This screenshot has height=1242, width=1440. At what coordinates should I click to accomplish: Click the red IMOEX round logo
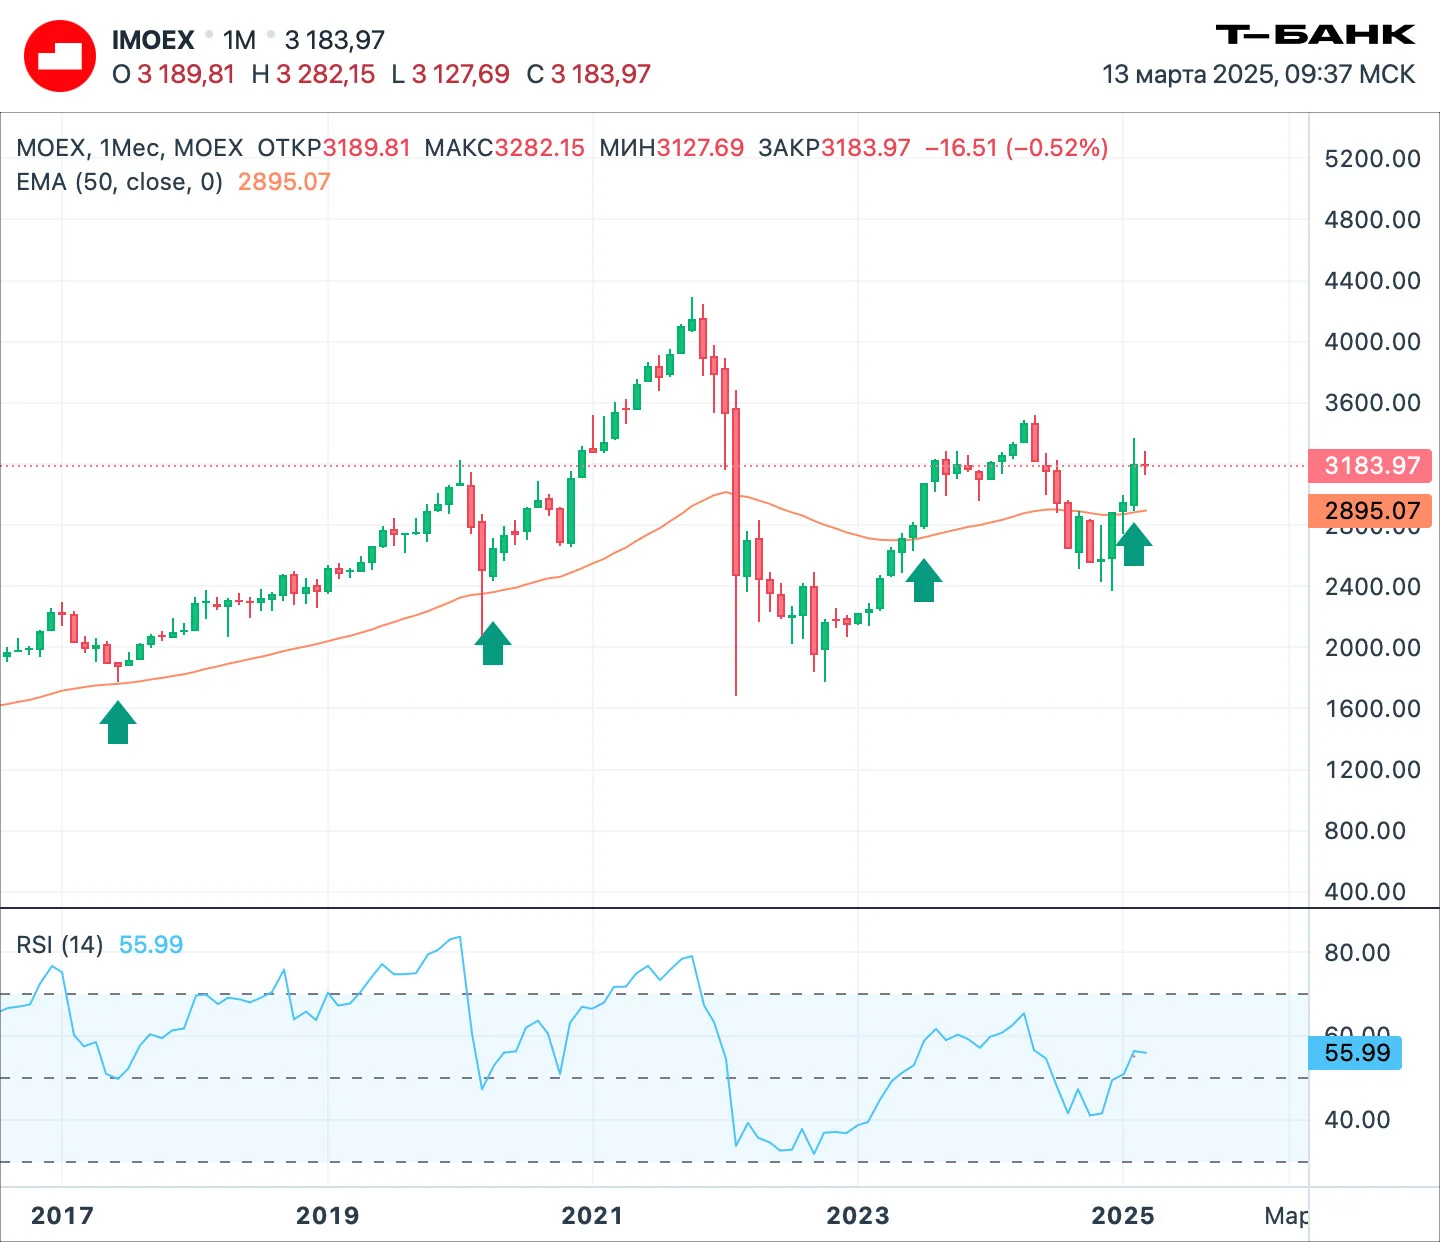pyautogui.click(x=60, y=56)
